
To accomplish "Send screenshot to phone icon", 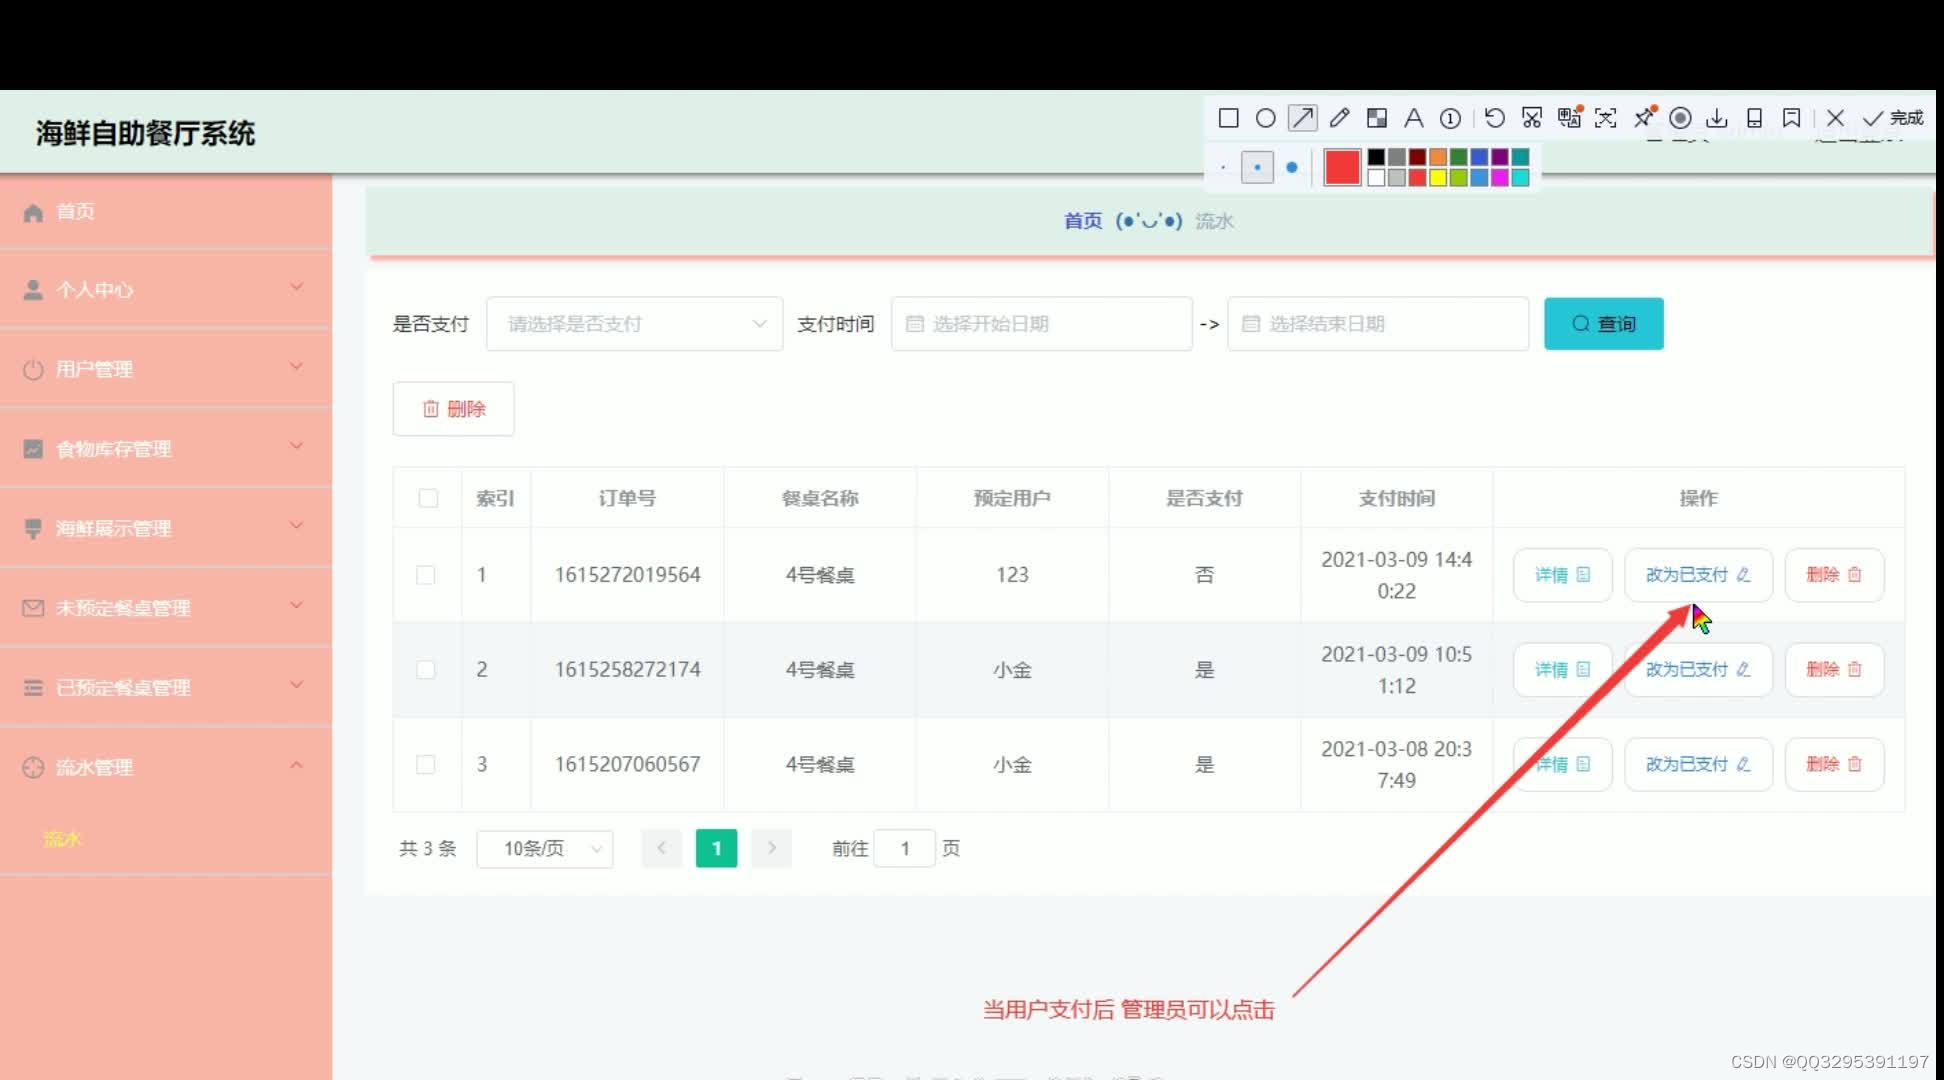I will [x=1754, y=118].
